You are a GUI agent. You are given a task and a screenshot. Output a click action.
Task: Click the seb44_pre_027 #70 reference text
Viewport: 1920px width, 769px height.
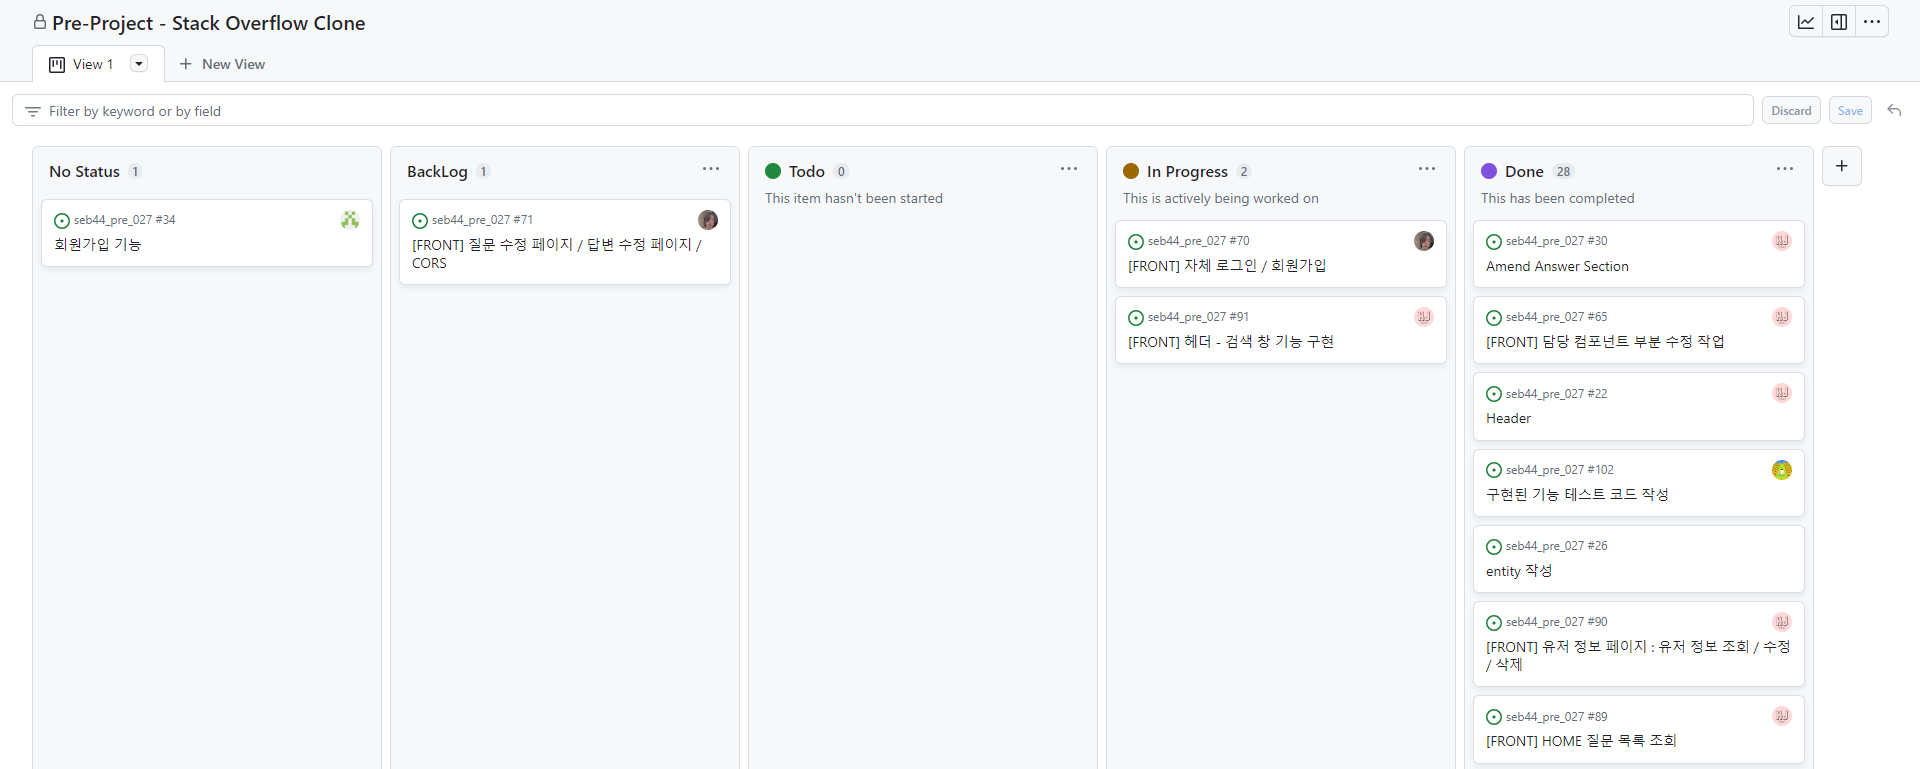pos(1198,241)
